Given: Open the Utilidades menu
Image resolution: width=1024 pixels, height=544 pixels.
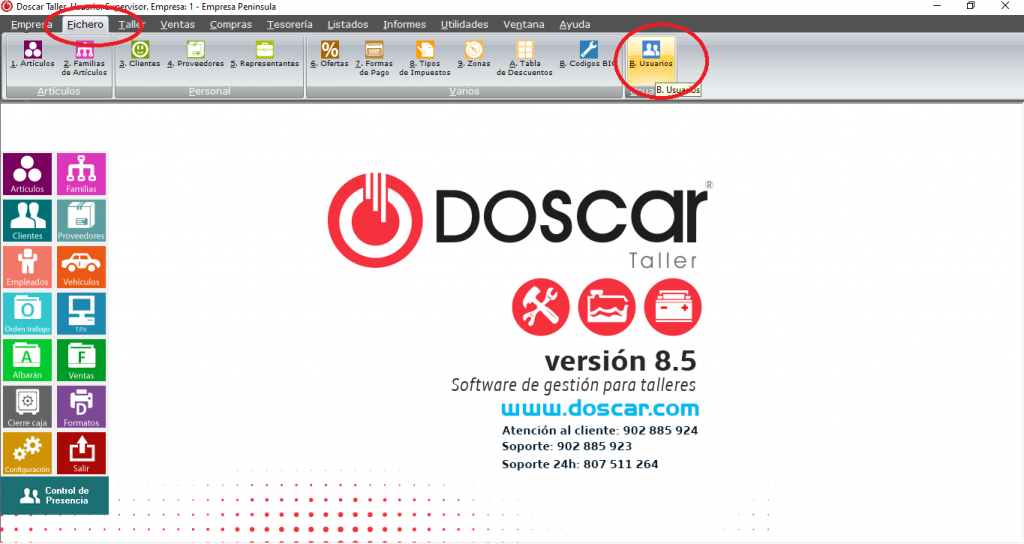Looking at the screenshot, I should click(464, 24).
